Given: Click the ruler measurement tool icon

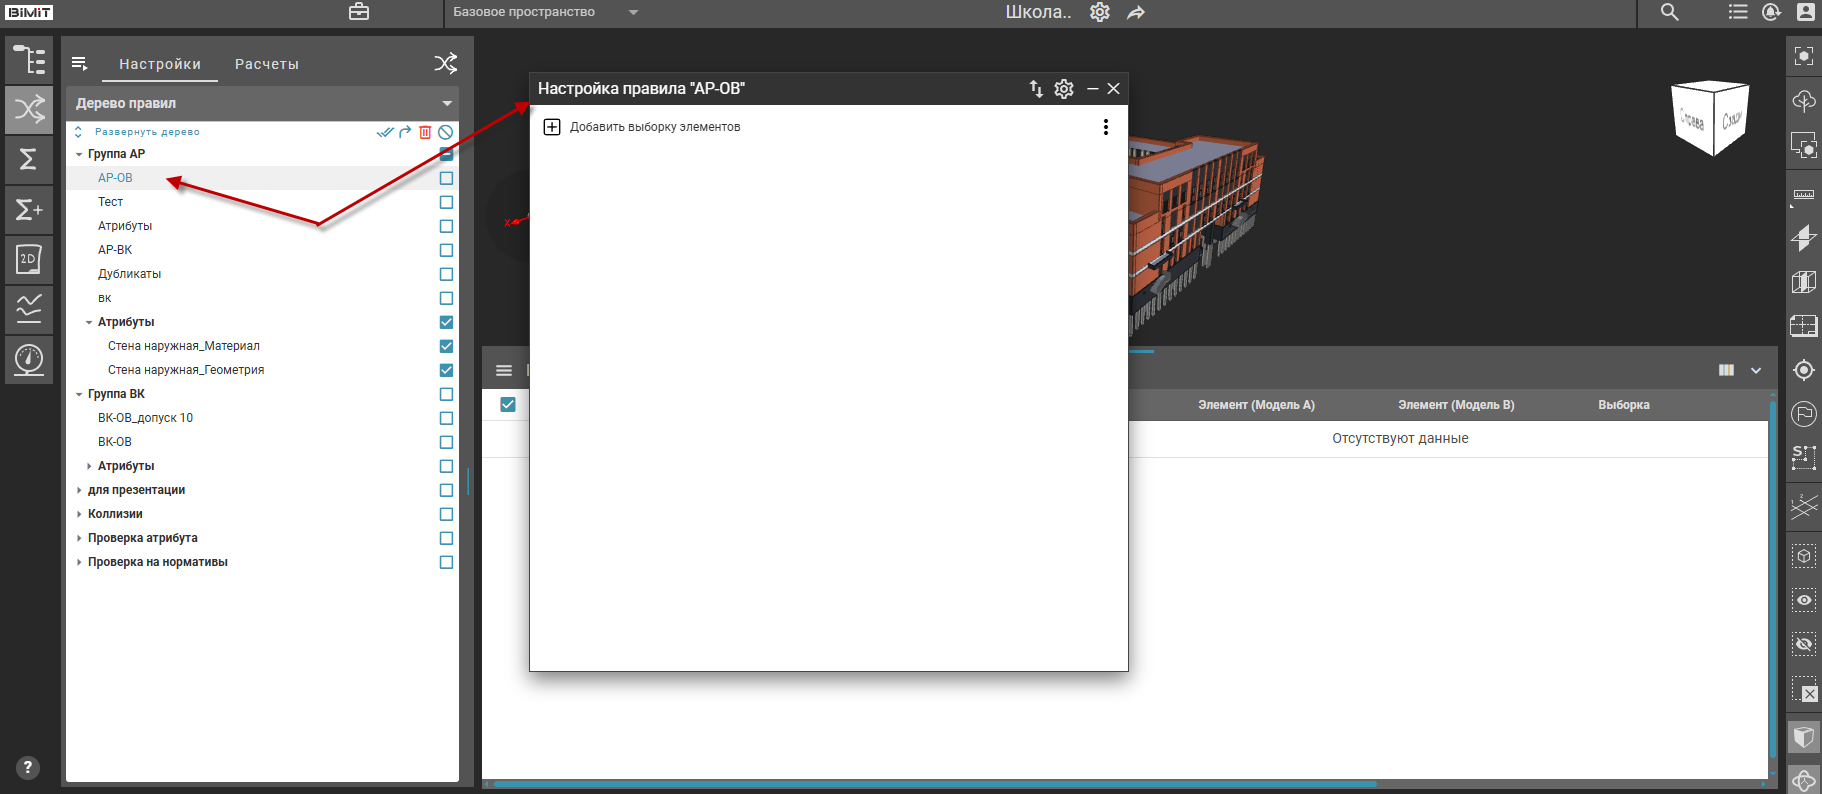Looking at the screenshot, I should (x=1803, y=195).
